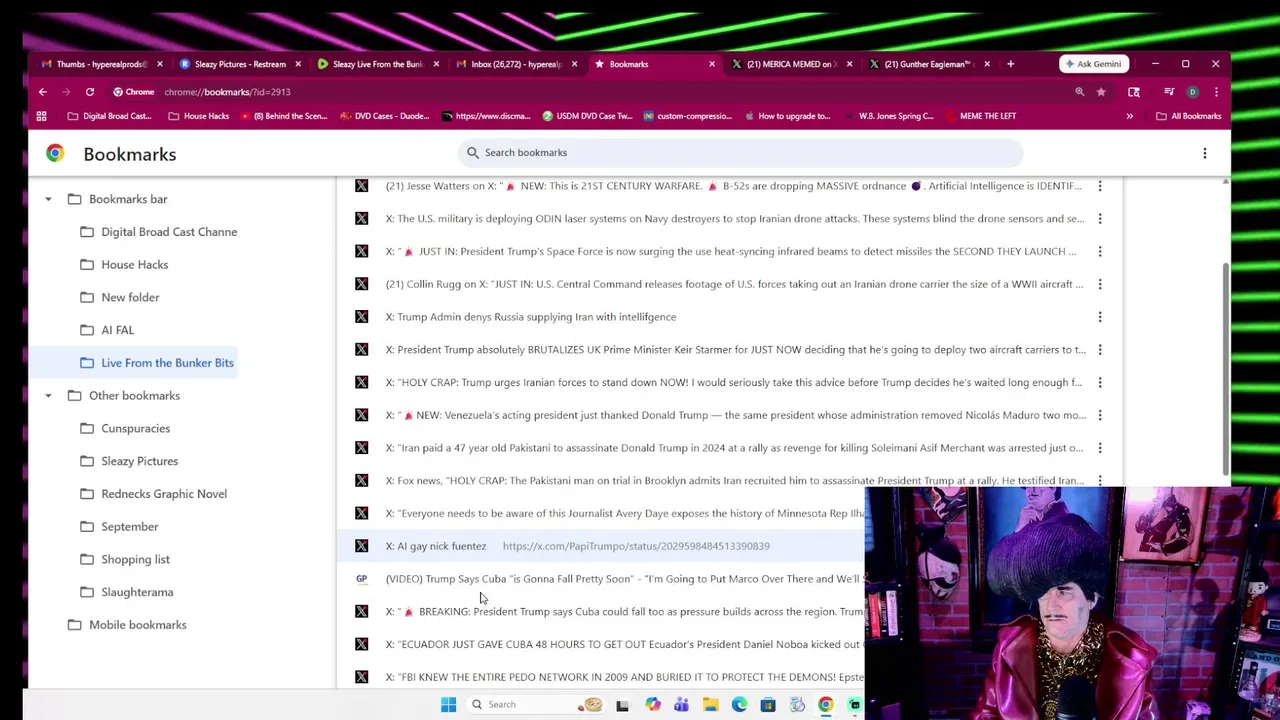Screen dimensions: 1280x720
Task: Click the Ask Gemini button
Action: (1093, 64)
